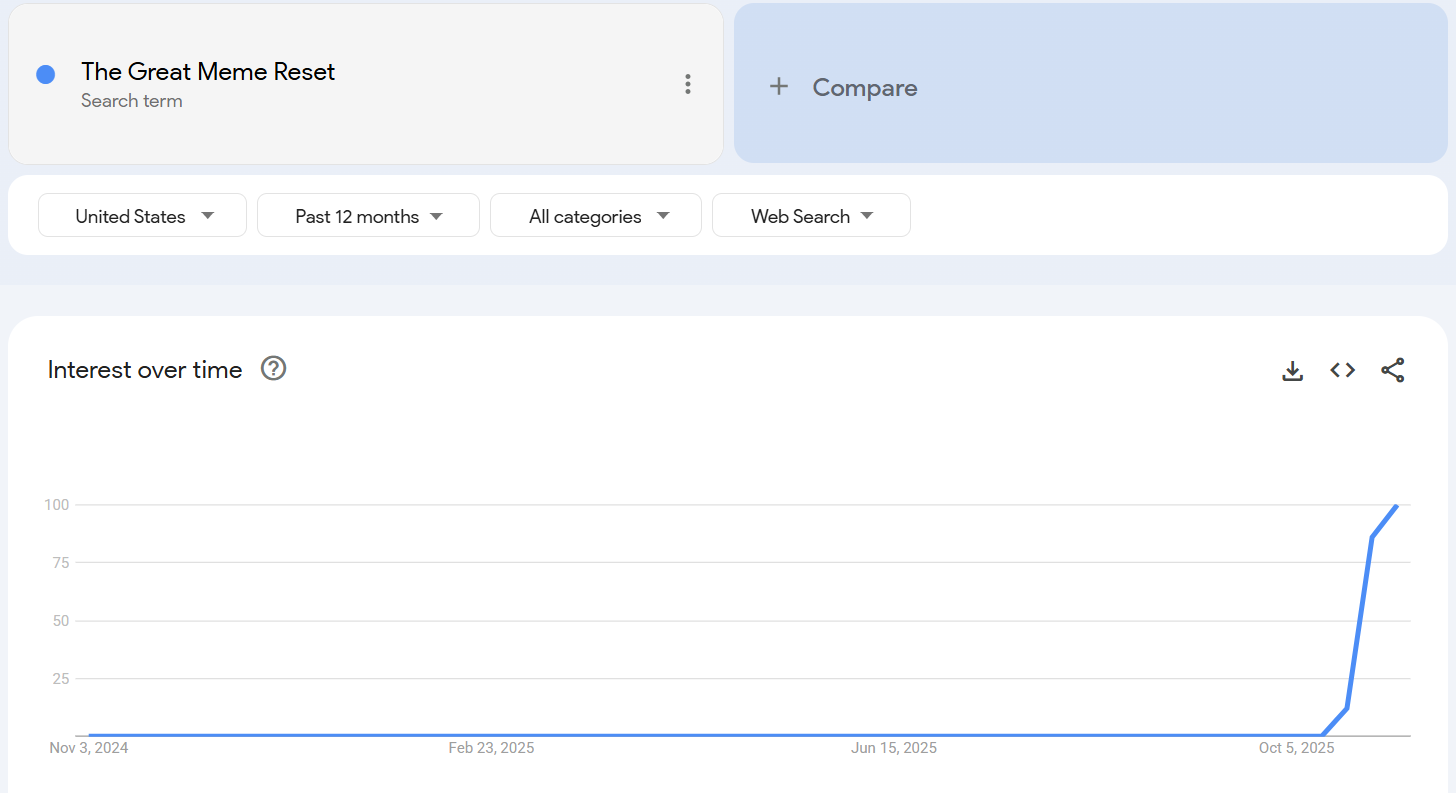This screenshot has width=1456, height=793.
Task: Open the embed code view
Action: (1342, 370)
